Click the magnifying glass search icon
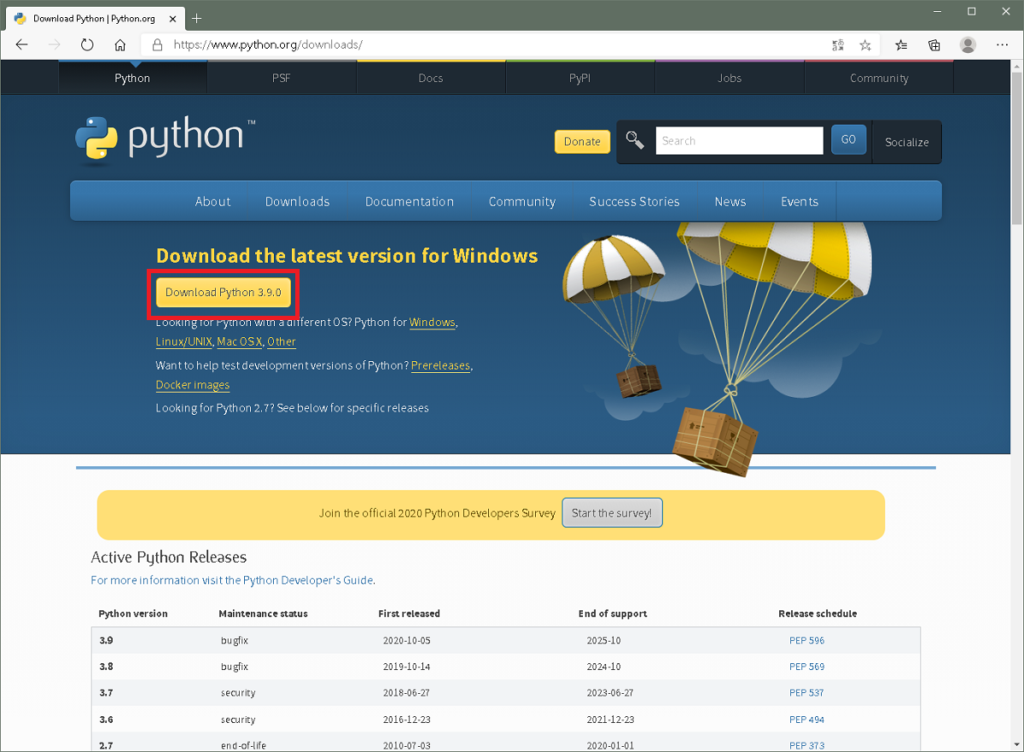 (635, 140)
